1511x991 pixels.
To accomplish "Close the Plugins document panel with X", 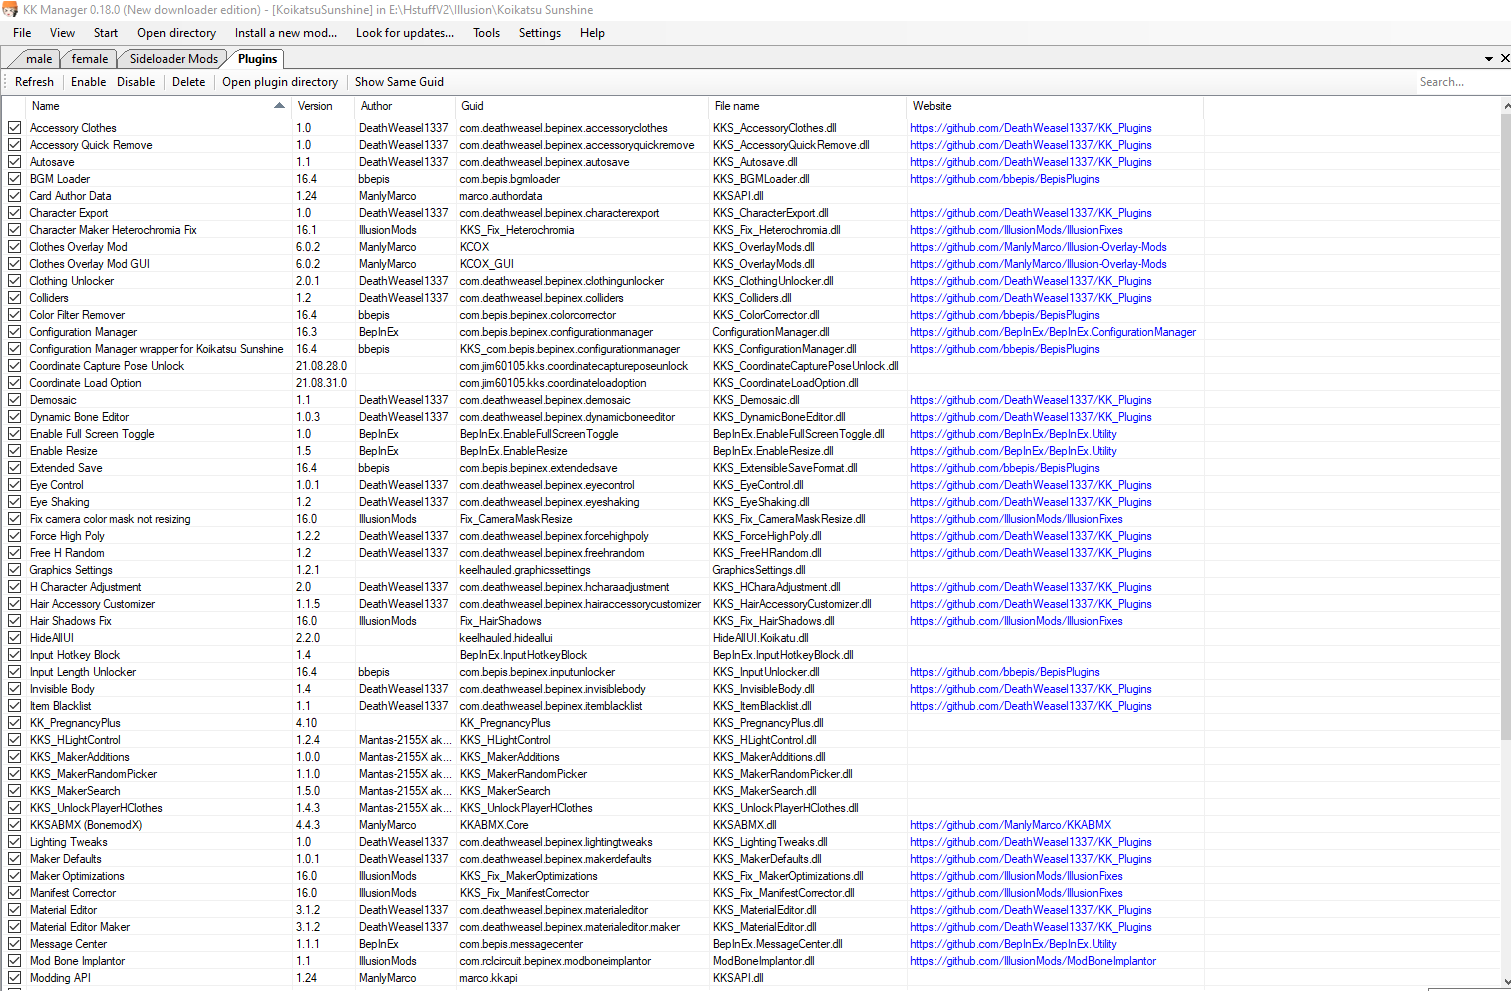I will coord(1504,59).
